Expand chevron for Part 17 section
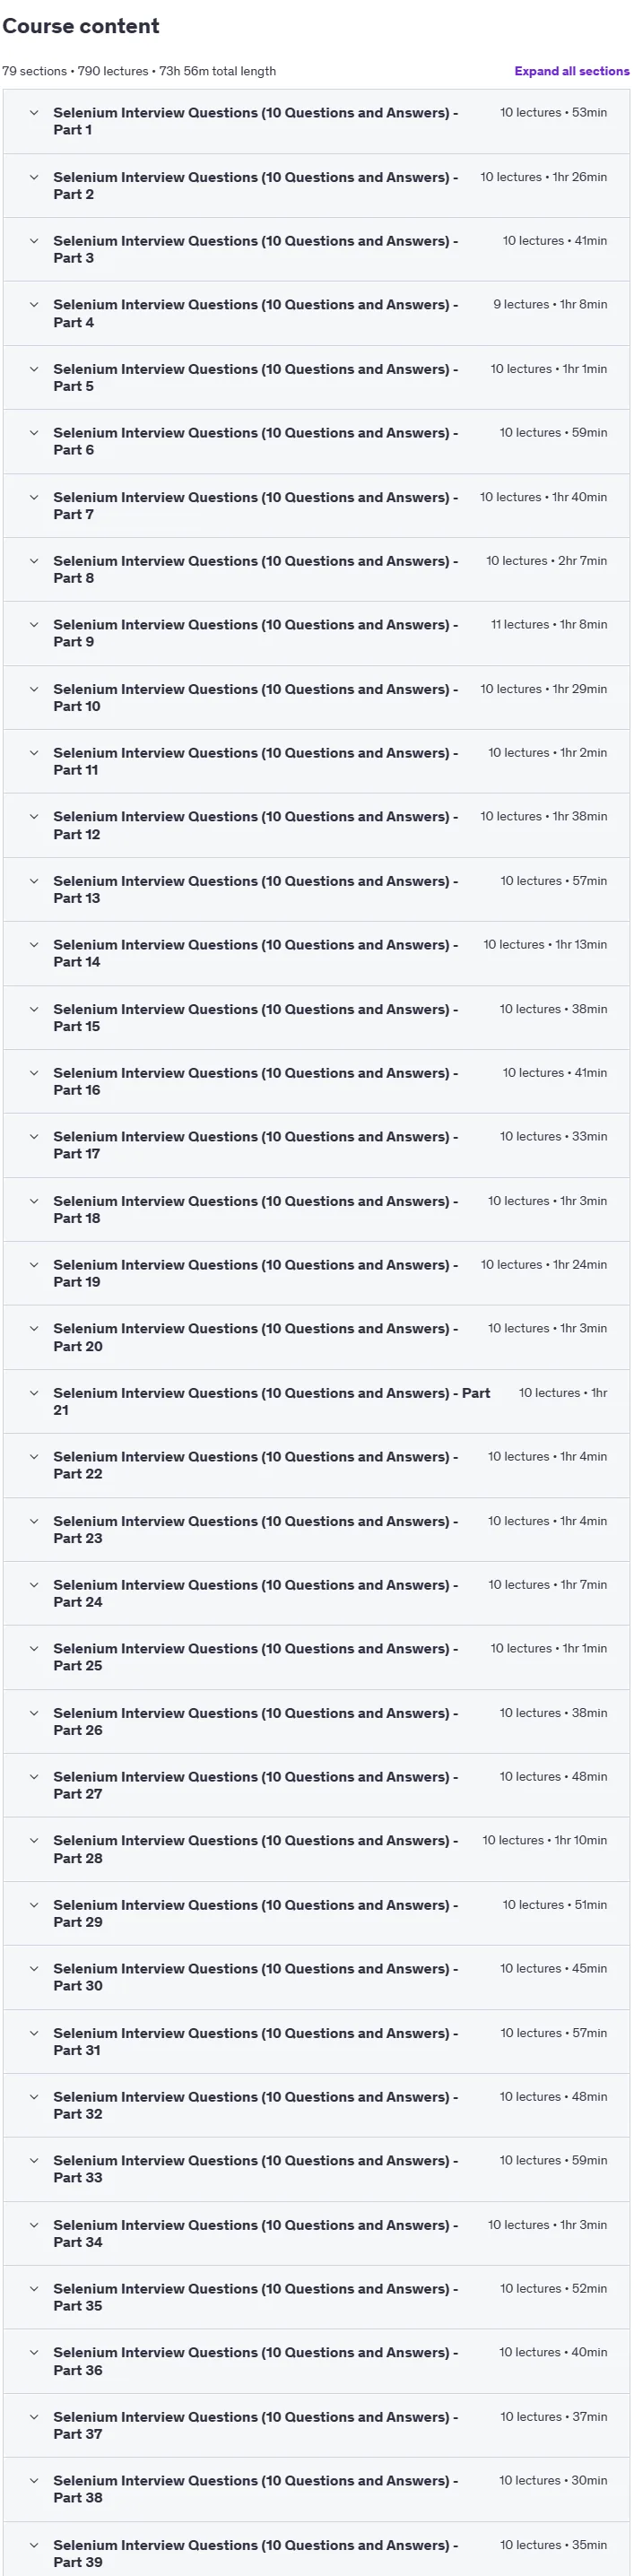The image size is (634, 2576). coord(34,1137)
